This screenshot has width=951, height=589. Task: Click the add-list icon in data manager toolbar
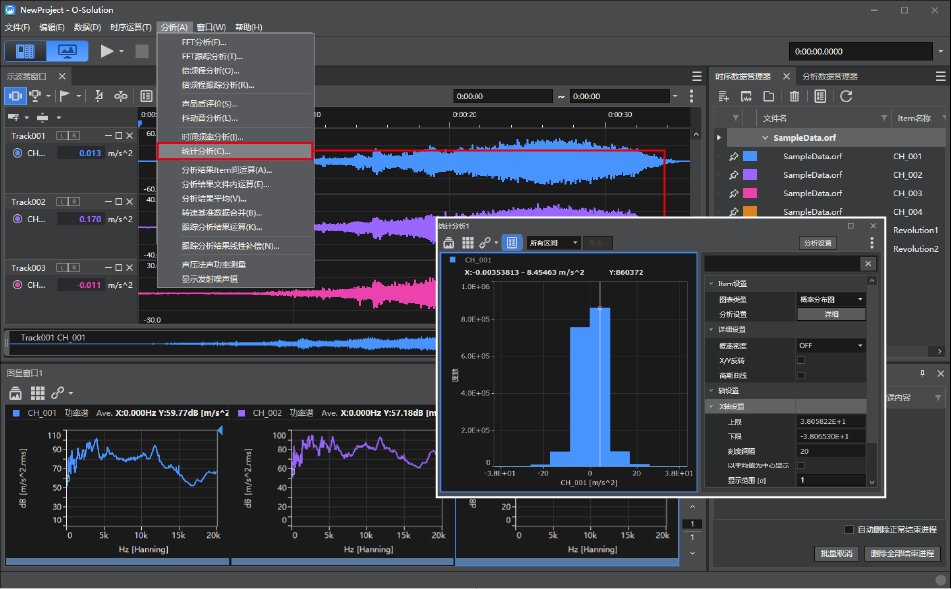724,96
